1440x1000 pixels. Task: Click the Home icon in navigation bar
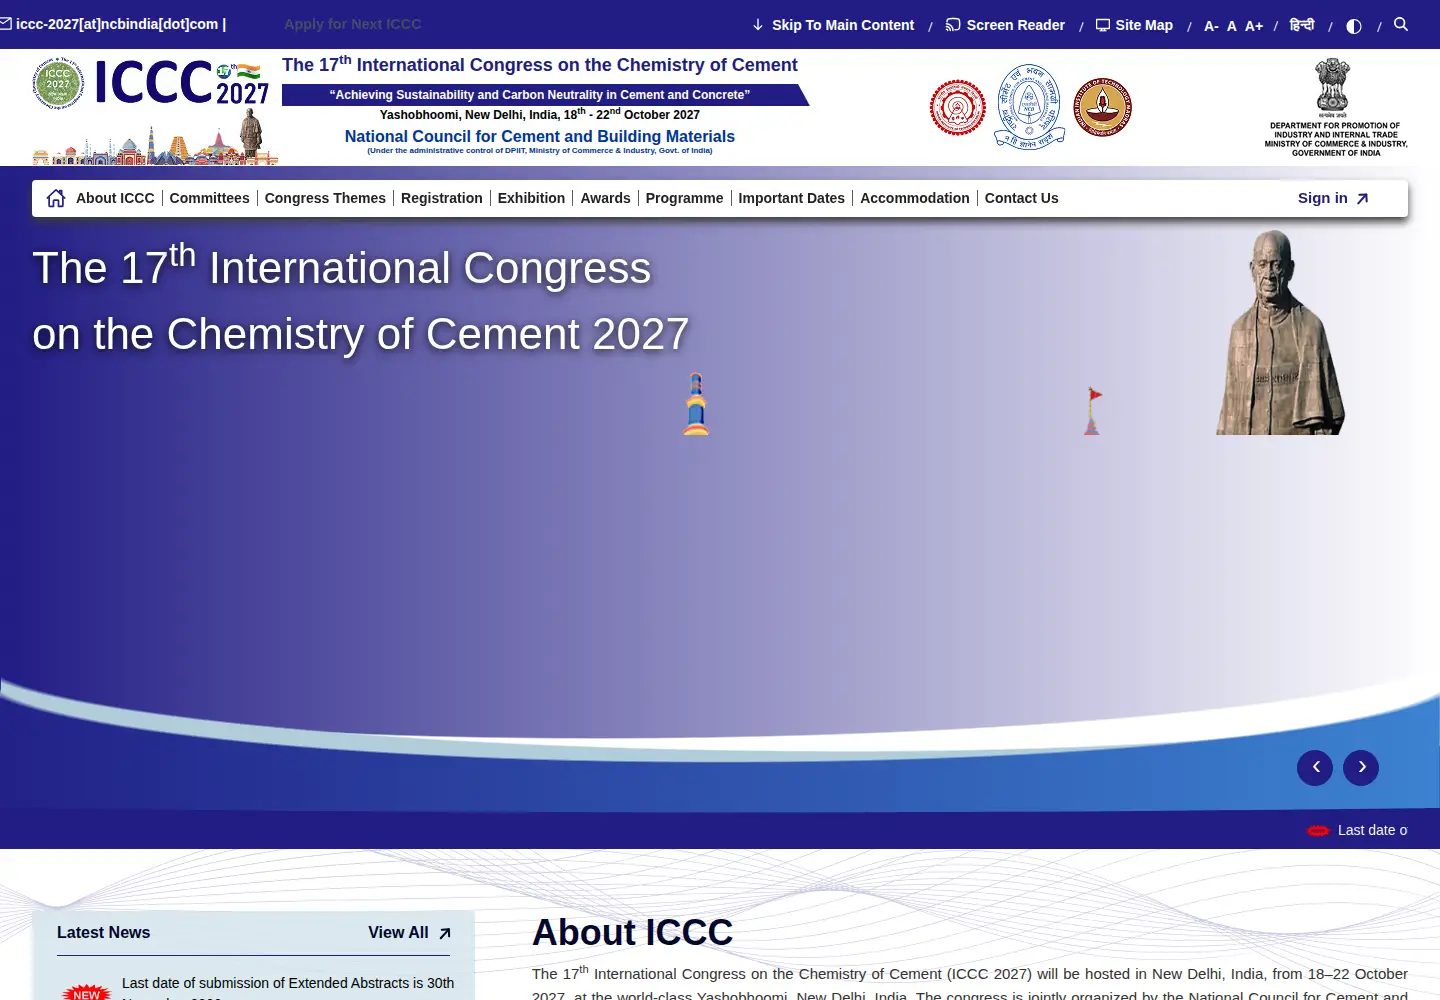click(x=56, y=198)
